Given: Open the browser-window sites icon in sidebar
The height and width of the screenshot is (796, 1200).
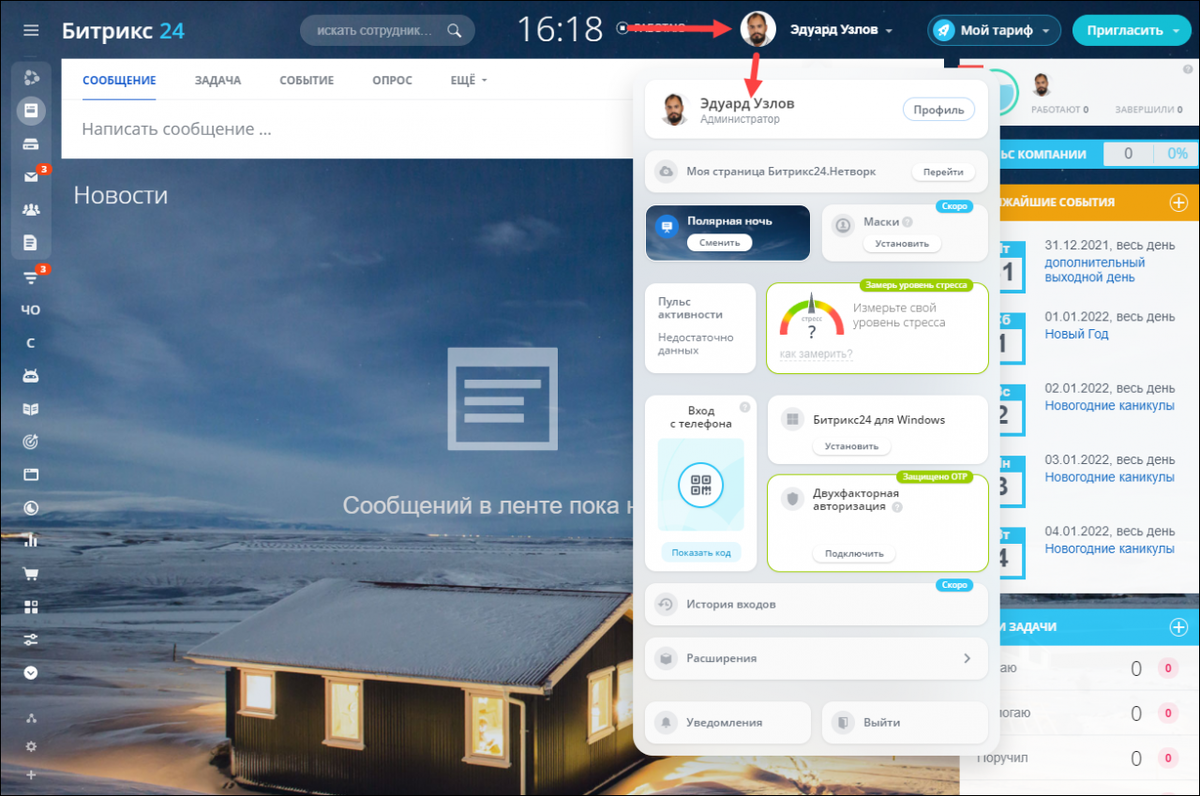Looking at the screenshot, I should [31, 474].
